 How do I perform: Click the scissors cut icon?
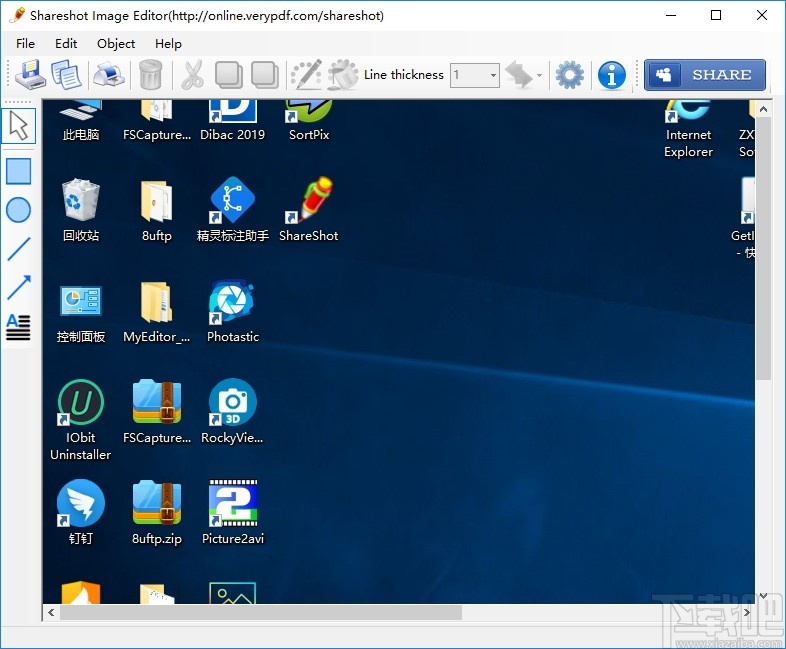point(192,75)
